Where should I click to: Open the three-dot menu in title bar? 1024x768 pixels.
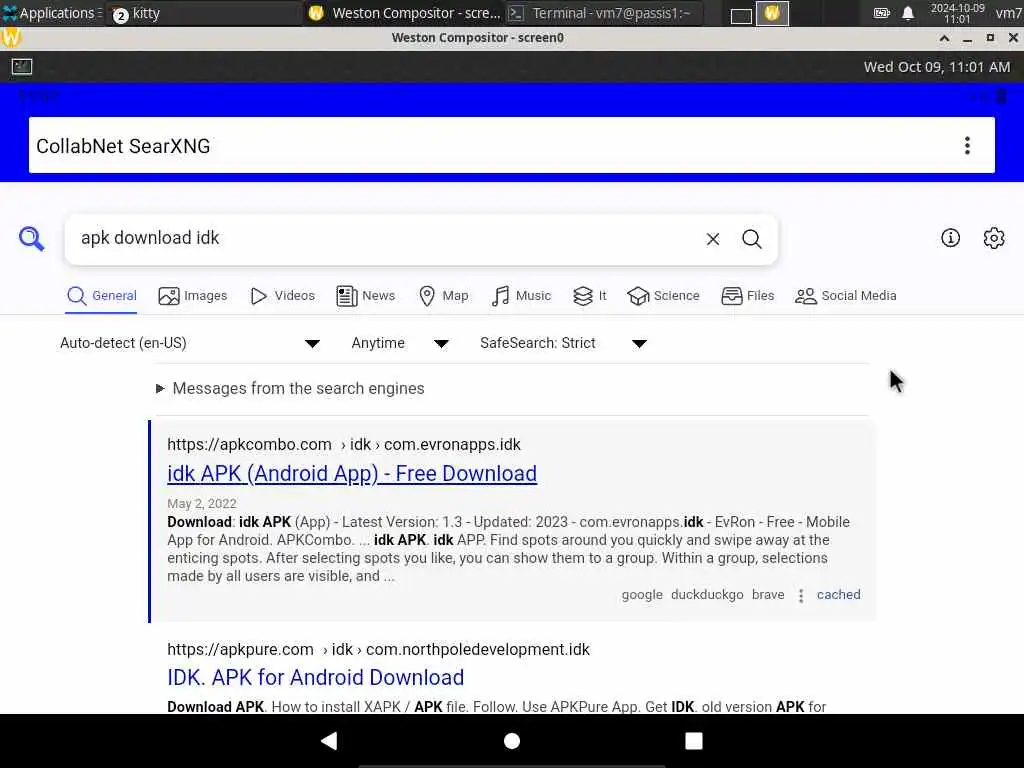click(967, 146)
